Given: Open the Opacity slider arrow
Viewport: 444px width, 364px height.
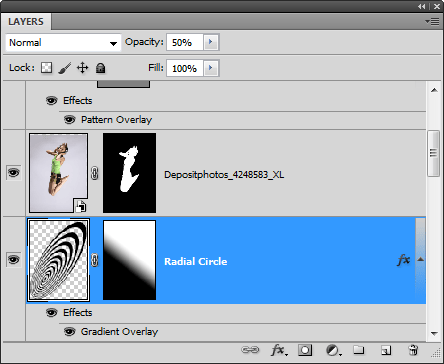Looking at the screenshot, I should [x=211, y=42].
